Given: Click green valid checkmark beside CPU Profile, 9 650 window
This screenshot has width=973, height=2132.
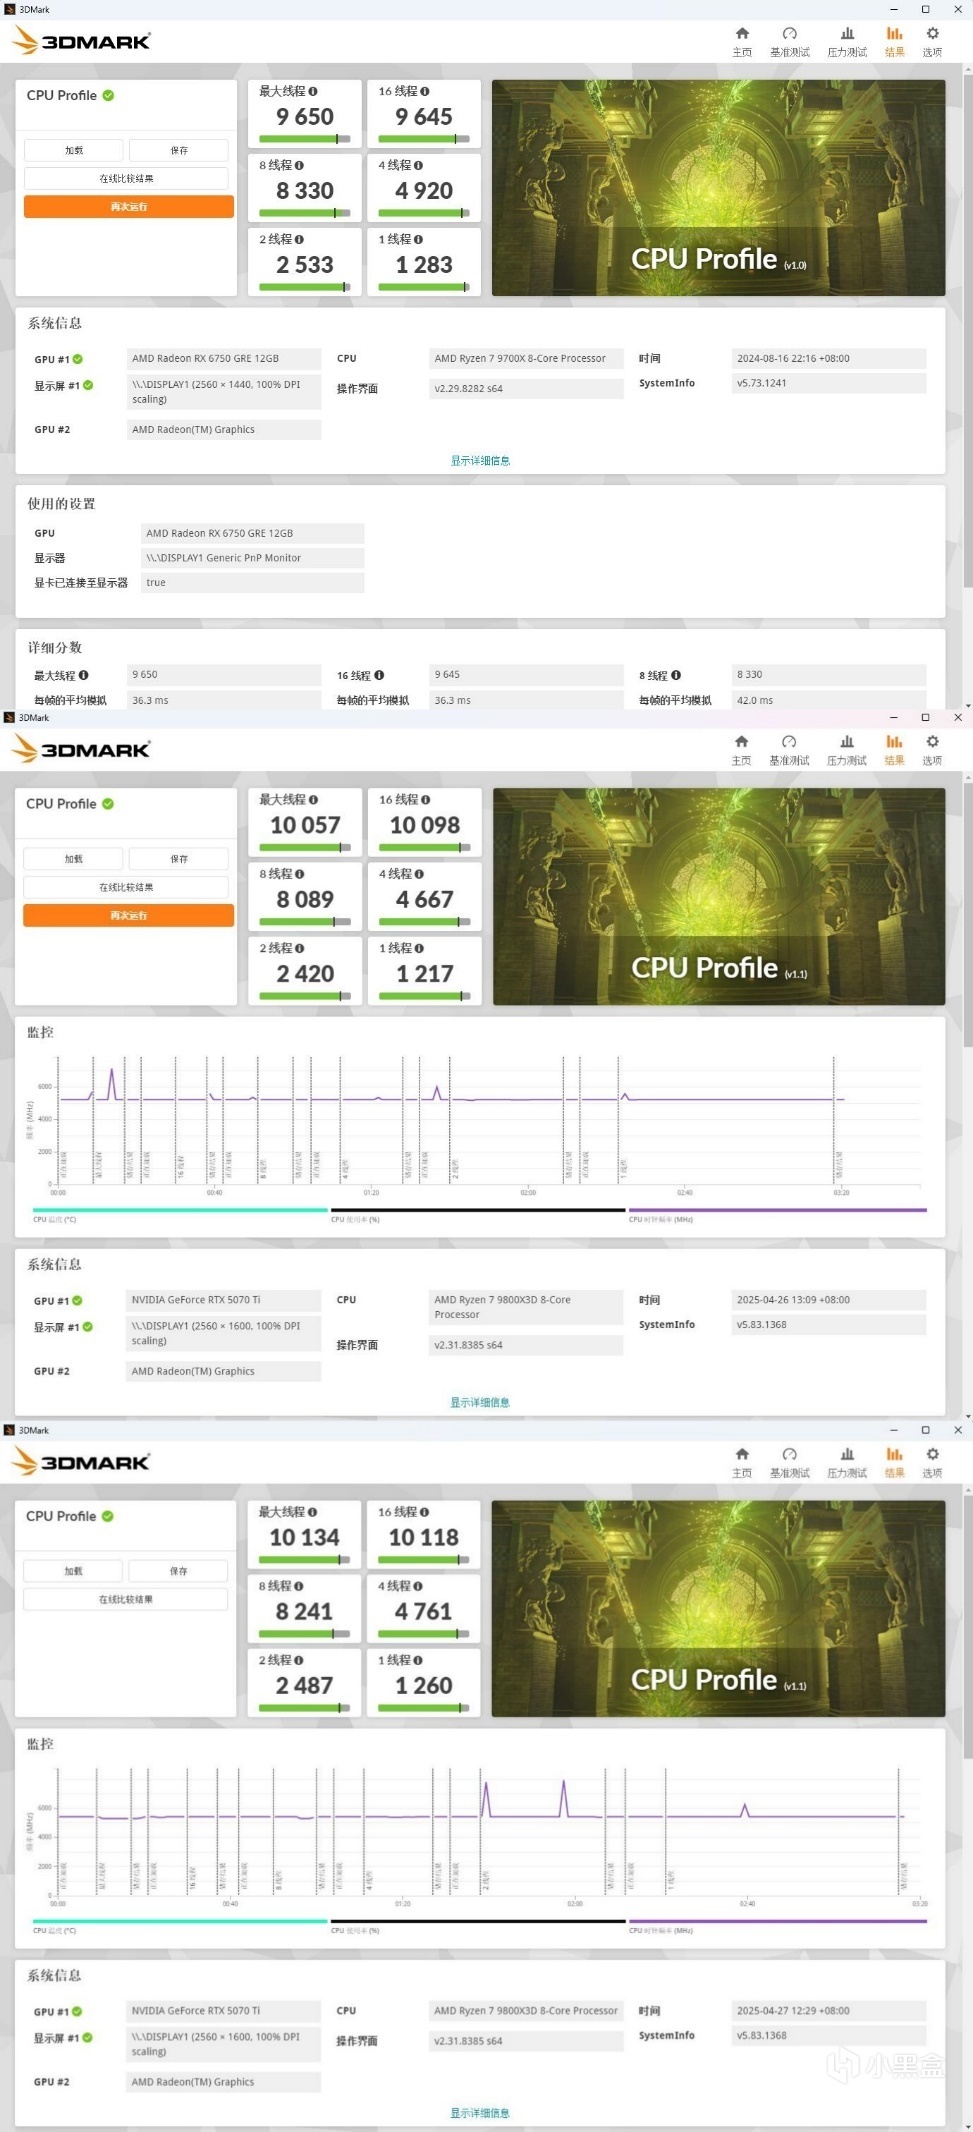Looking at the screenshot, I should 108,95.
